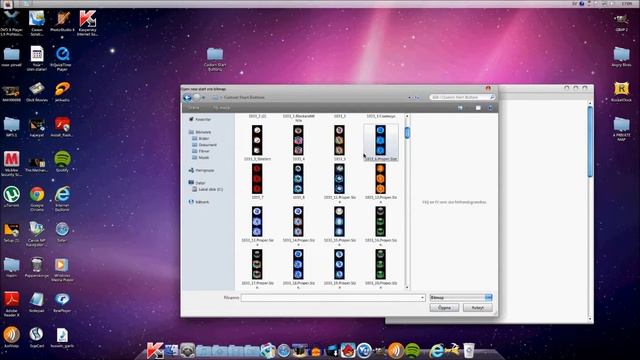Viewport: 640px width, 360px height.
Task: Open the Dokument library
Action: pyautogui.click(x=204, y=145)
